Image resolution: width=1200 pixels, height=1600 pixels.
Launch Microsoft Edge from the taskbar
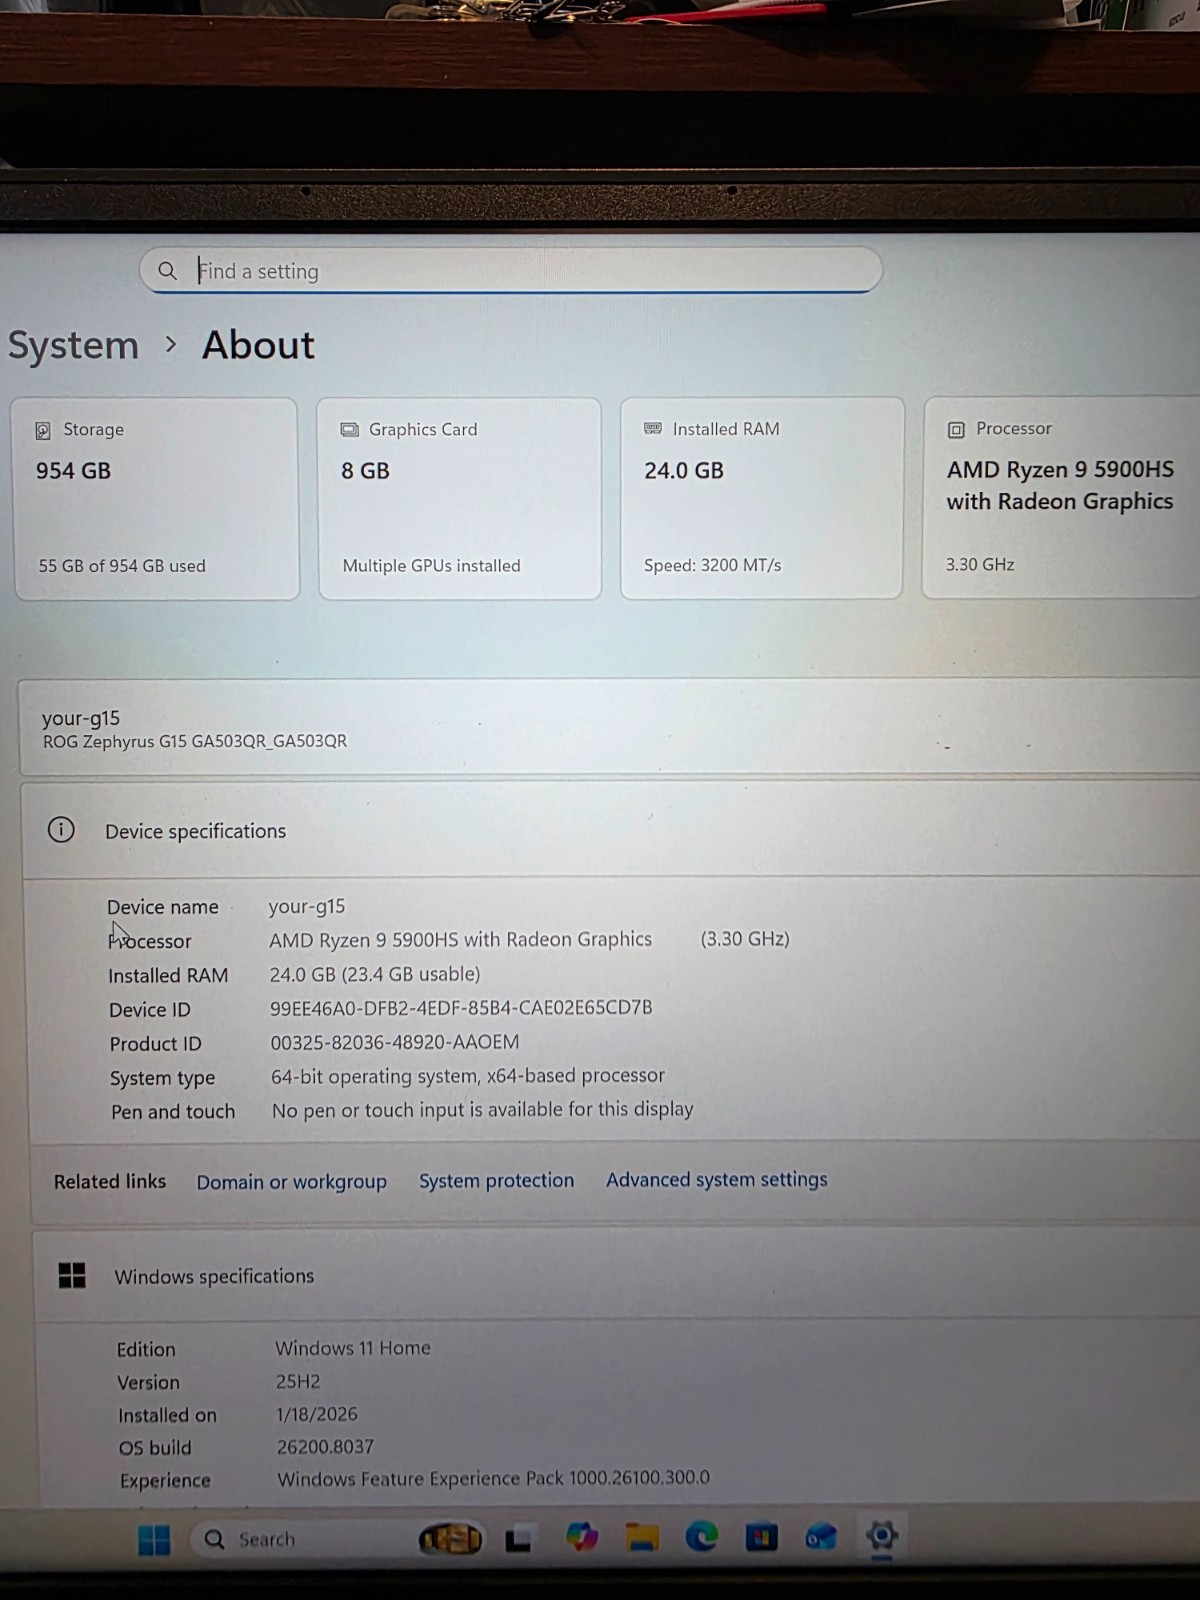pos(701,1536)
